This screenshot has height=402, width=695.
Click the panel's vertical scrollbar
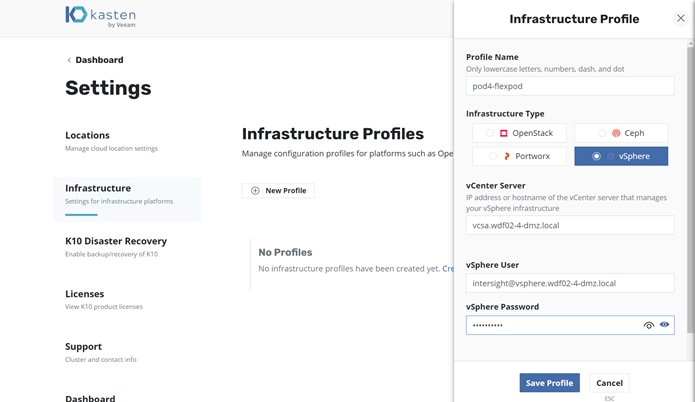(x=690, y=188)
